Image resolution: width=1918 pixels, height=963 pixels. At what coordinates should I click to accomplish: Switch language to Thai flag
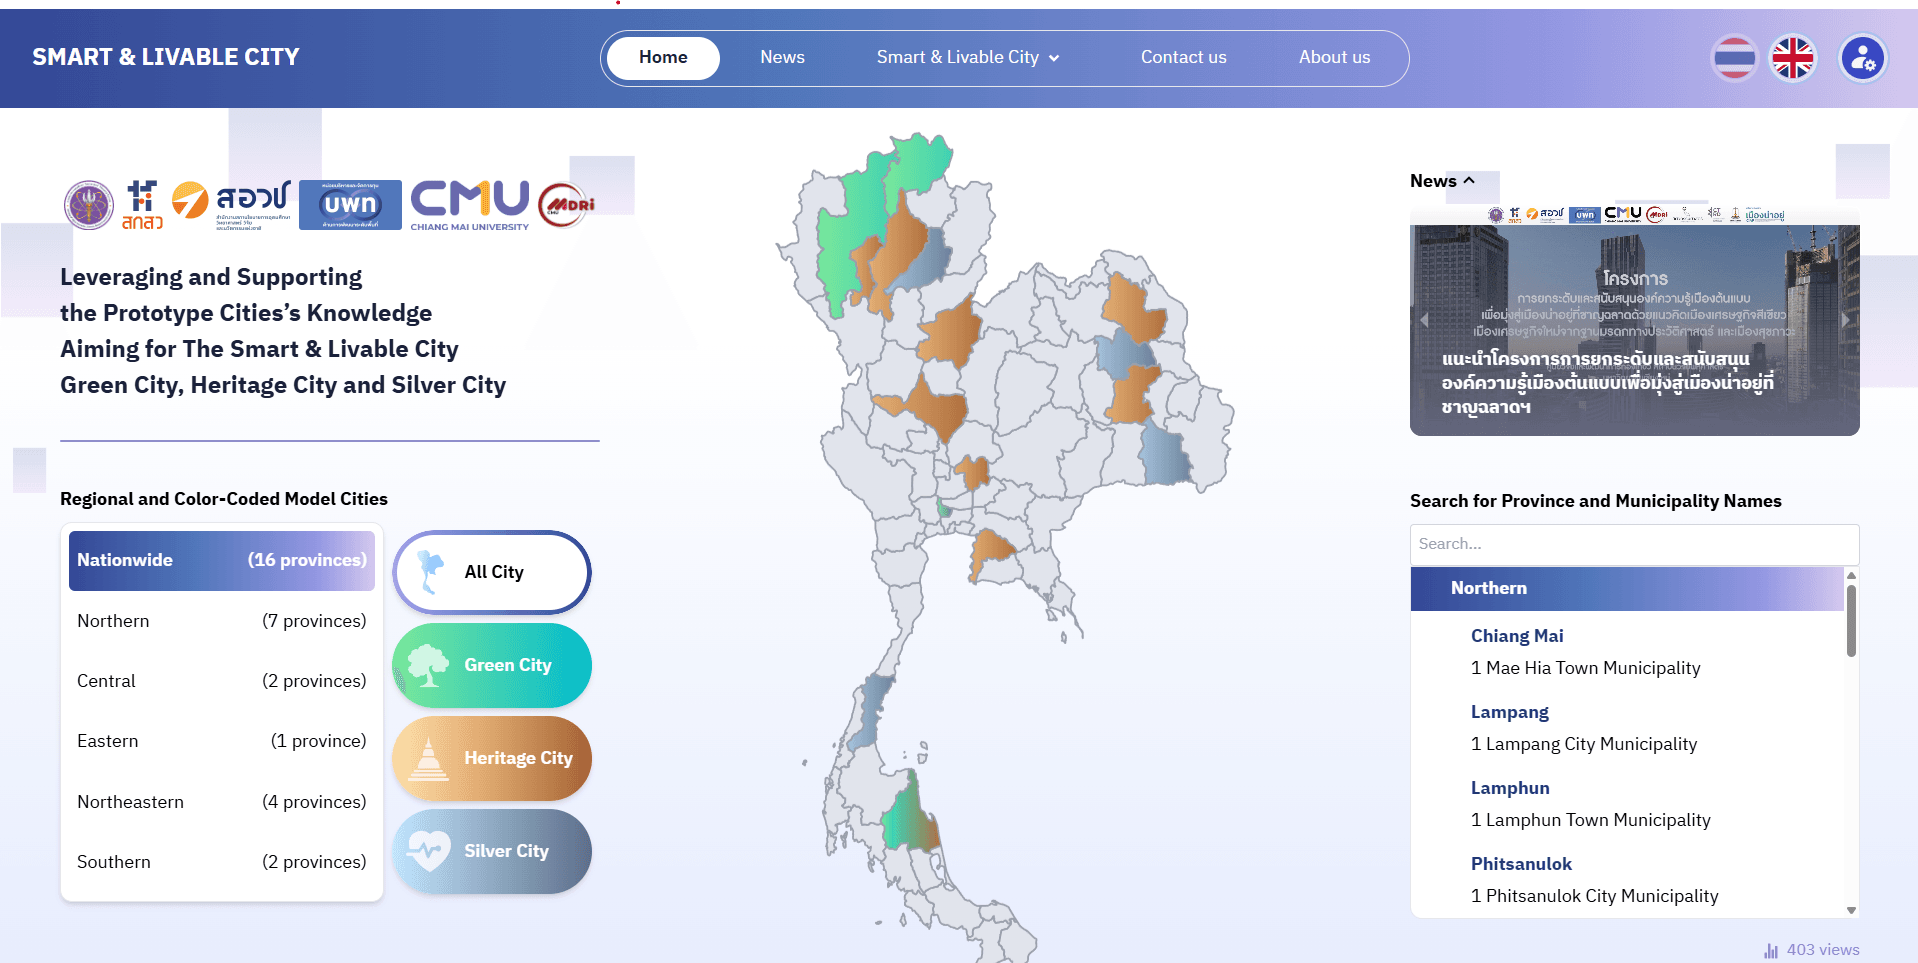point(1734,58)
